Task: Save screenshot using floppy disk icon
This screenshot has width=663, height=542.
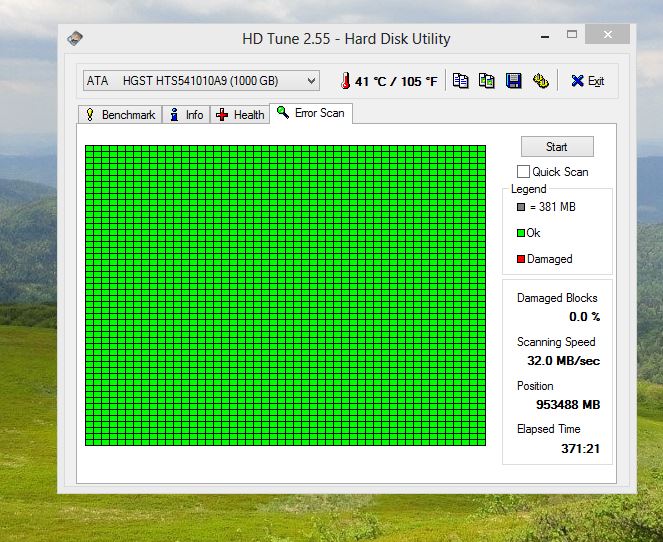Action: 513,80
